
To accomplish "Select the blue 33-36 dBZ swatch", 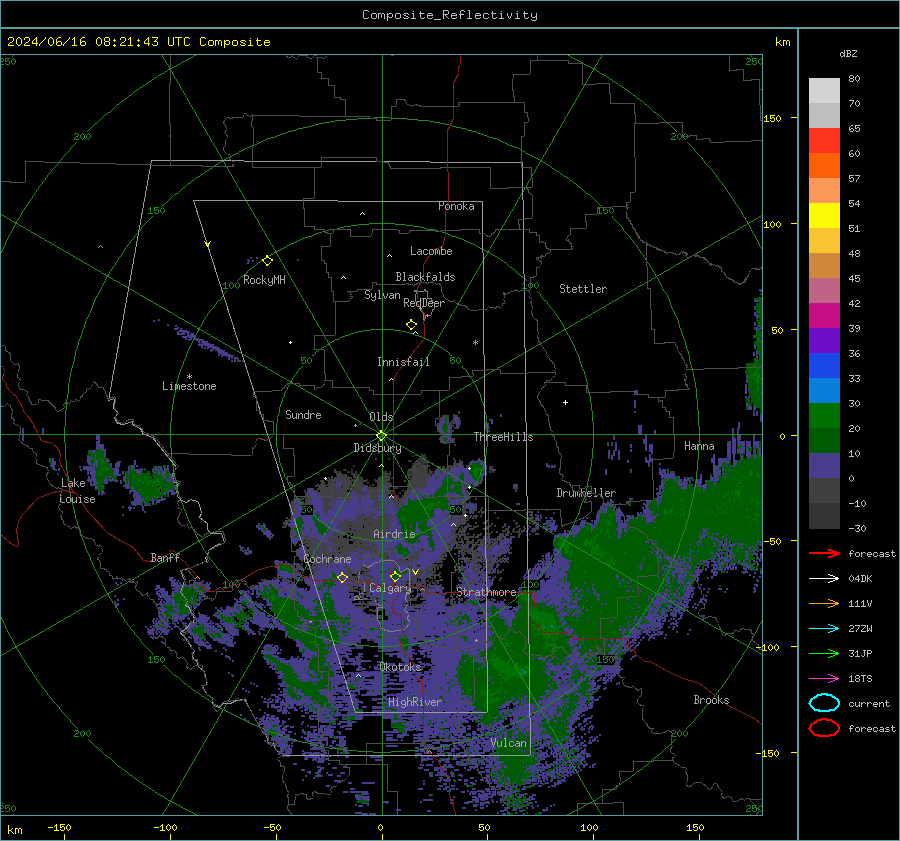I will pyautogui.click(x=824, y=365).
